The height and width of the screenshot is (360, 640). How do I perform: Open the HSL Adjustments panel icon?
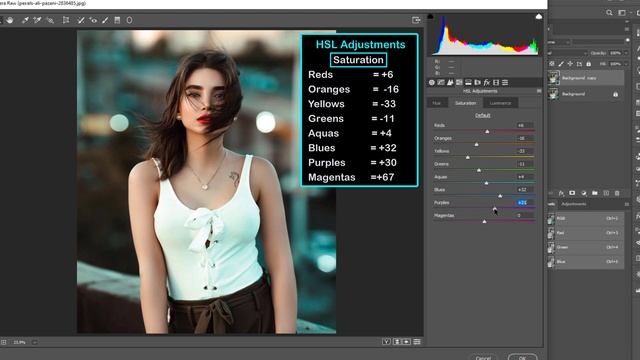click(x=459, y=82)
